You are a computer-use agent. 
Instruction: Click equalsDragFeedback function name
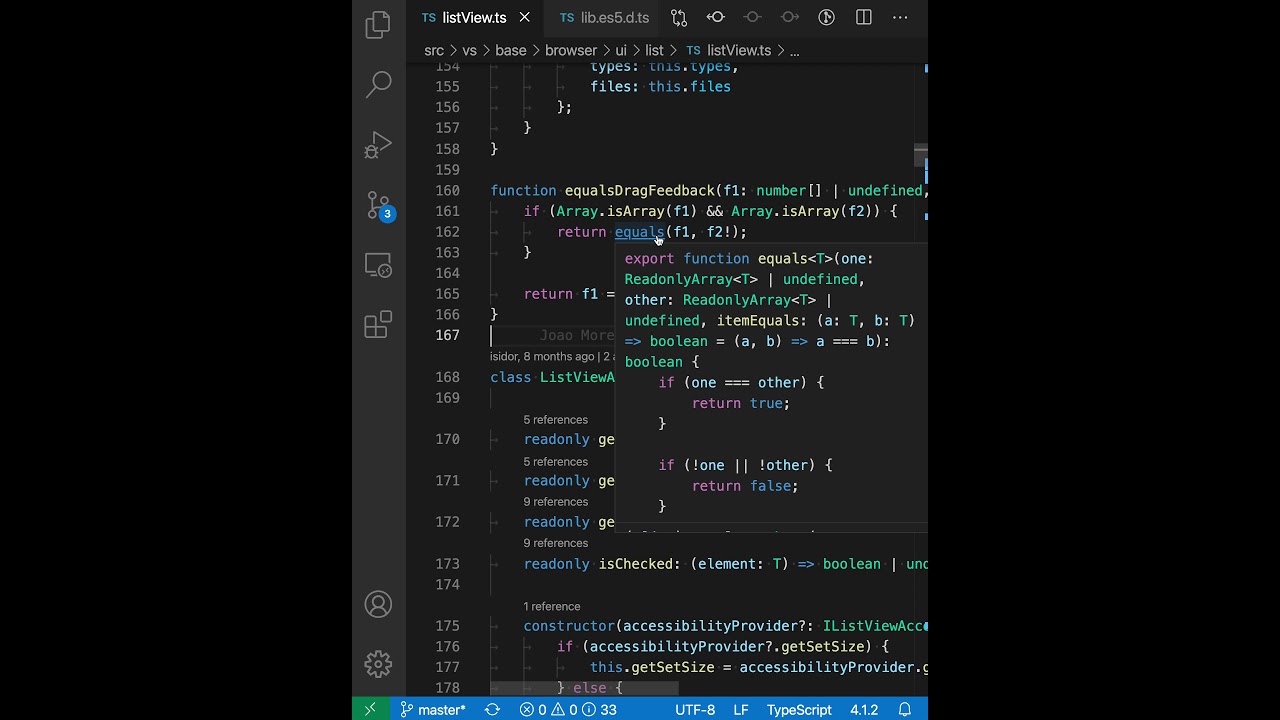639,190
